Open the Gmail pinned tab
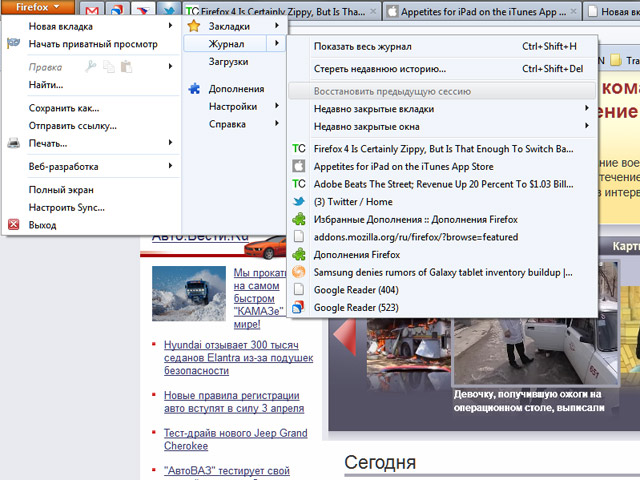 pyautogui.click(x=92, y=11)
